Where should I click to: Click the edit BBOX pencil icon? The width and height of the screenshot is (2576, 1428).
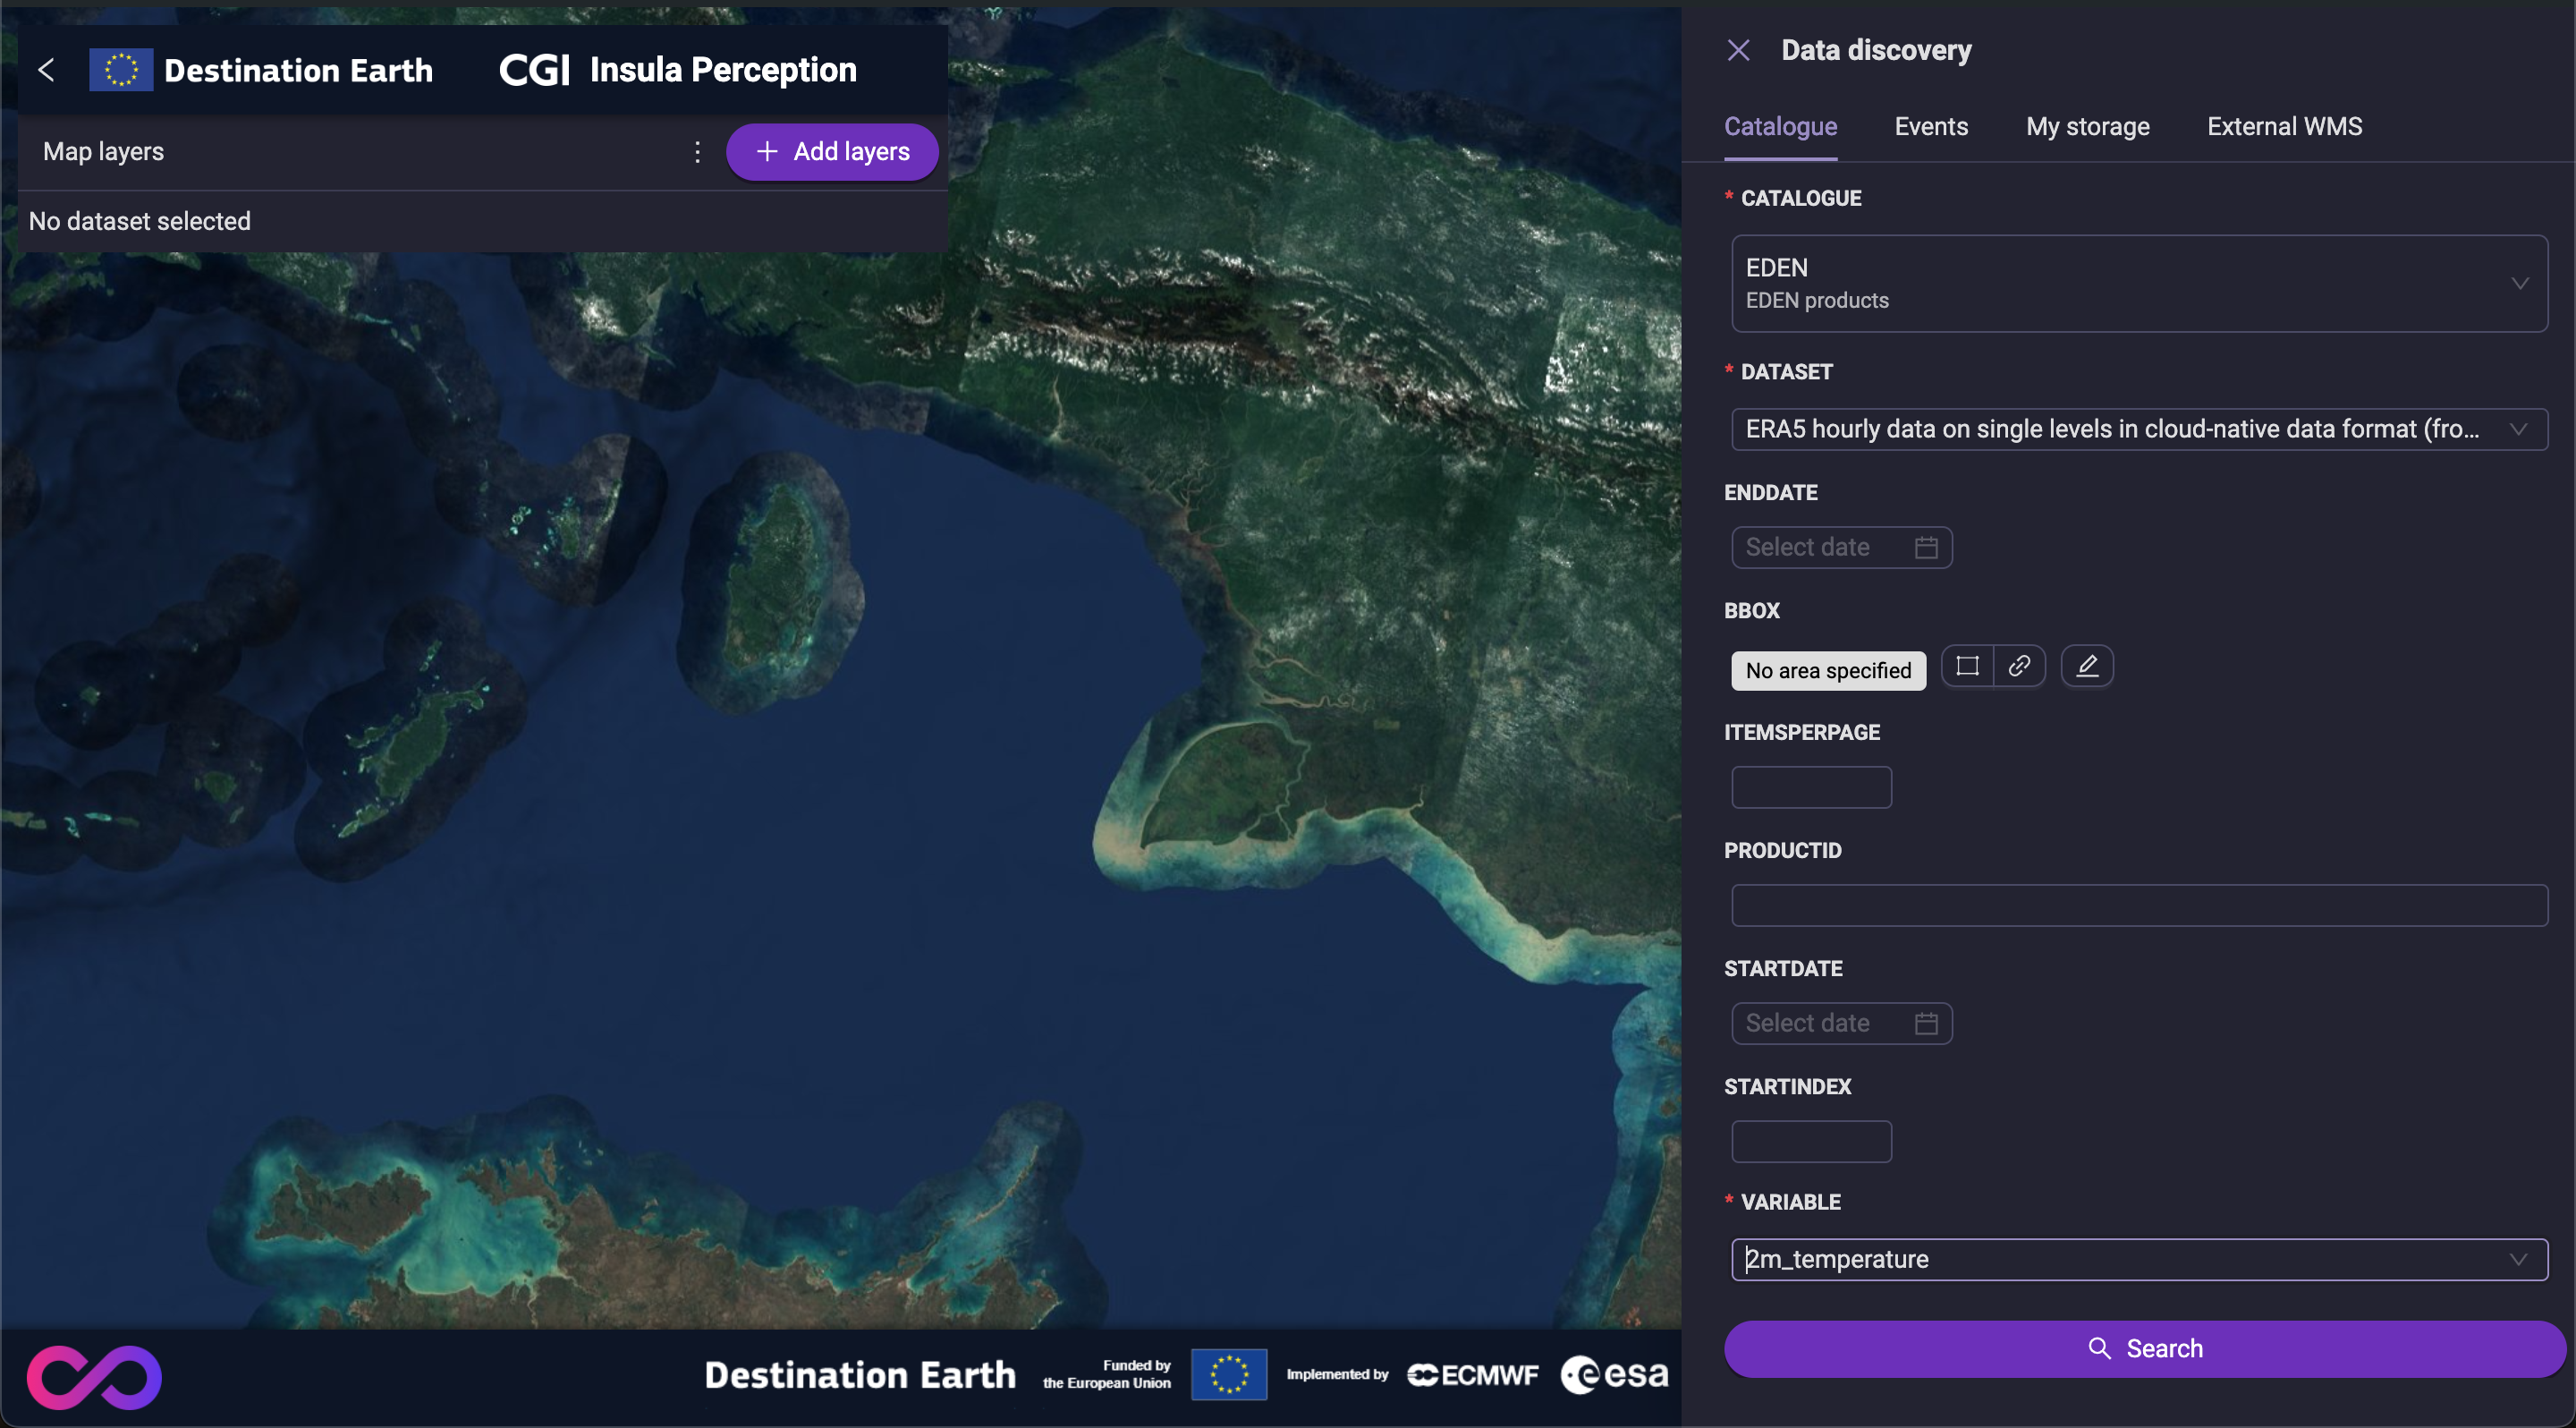pyautogui.click(x=2087, y=666)
